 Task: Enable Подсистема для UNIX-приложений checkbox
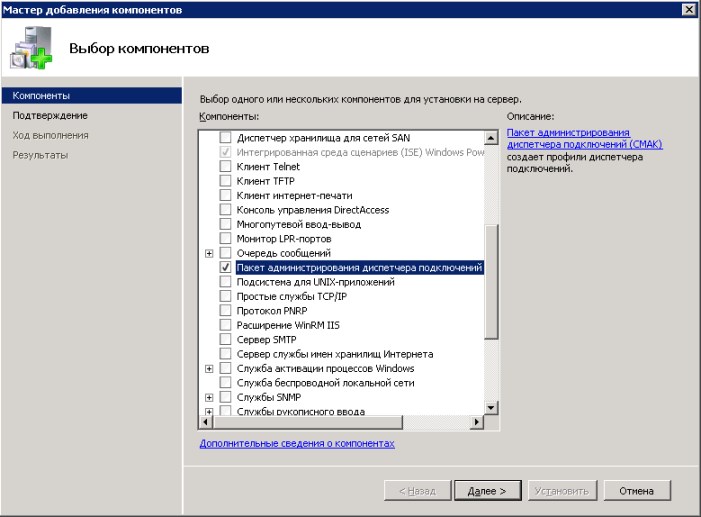click(225, 281)
